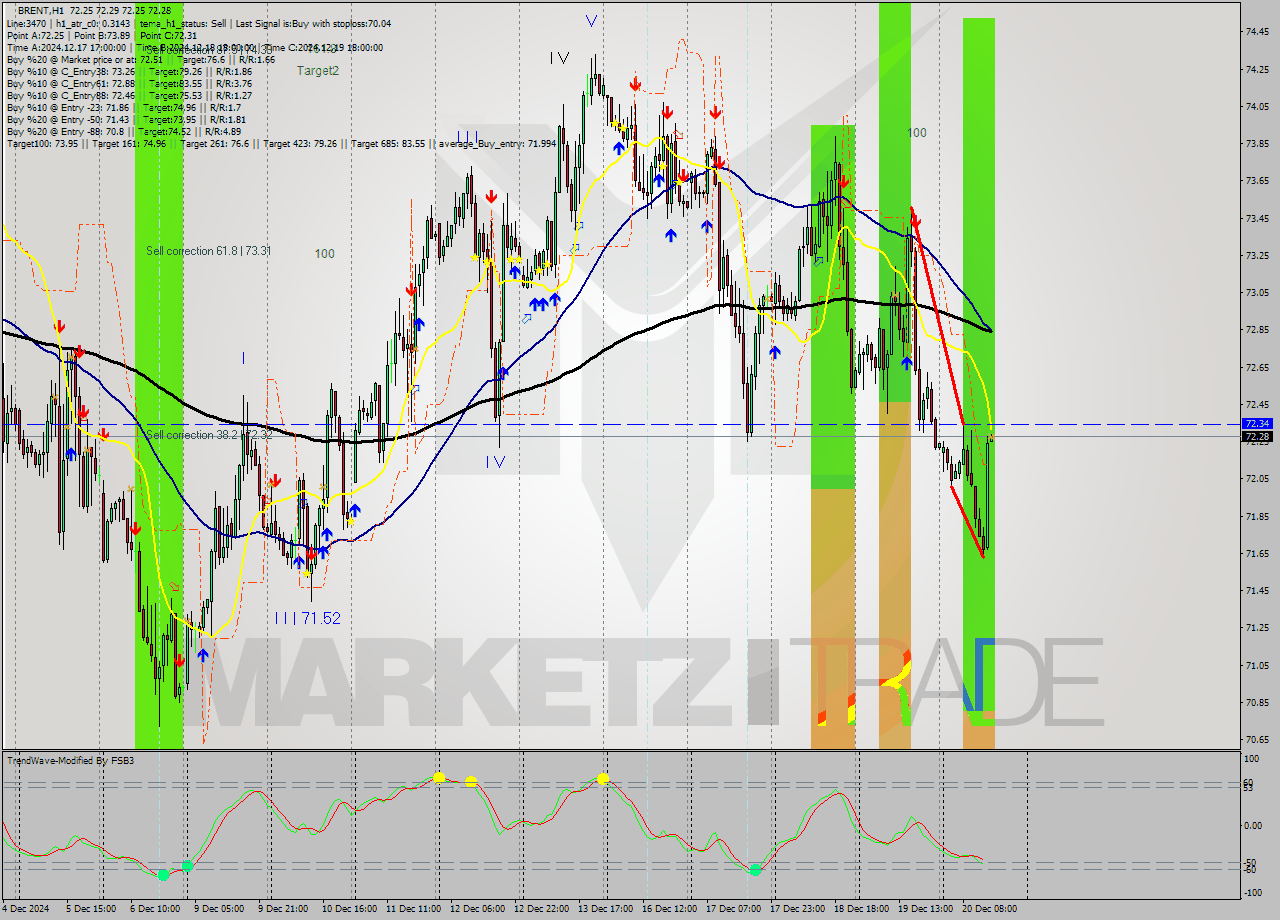
Task: Click the blue 72.34 price tag on the axis
Action: coord(1257,424)
